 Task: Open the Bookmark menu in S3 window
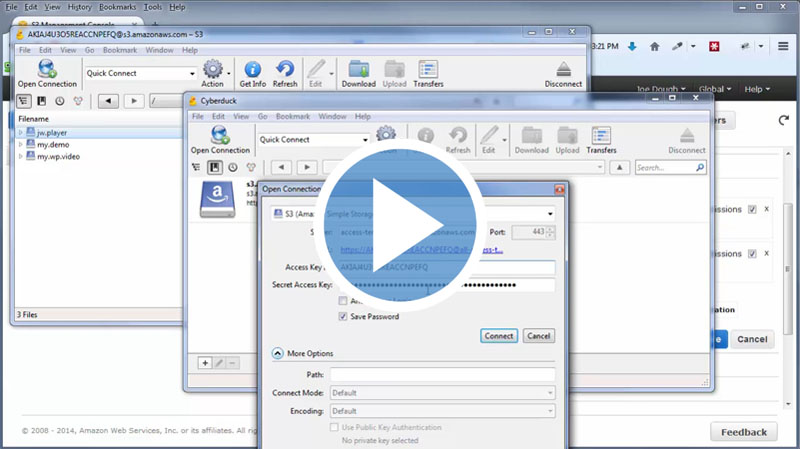pyautogui.click(x=118, y=49)
